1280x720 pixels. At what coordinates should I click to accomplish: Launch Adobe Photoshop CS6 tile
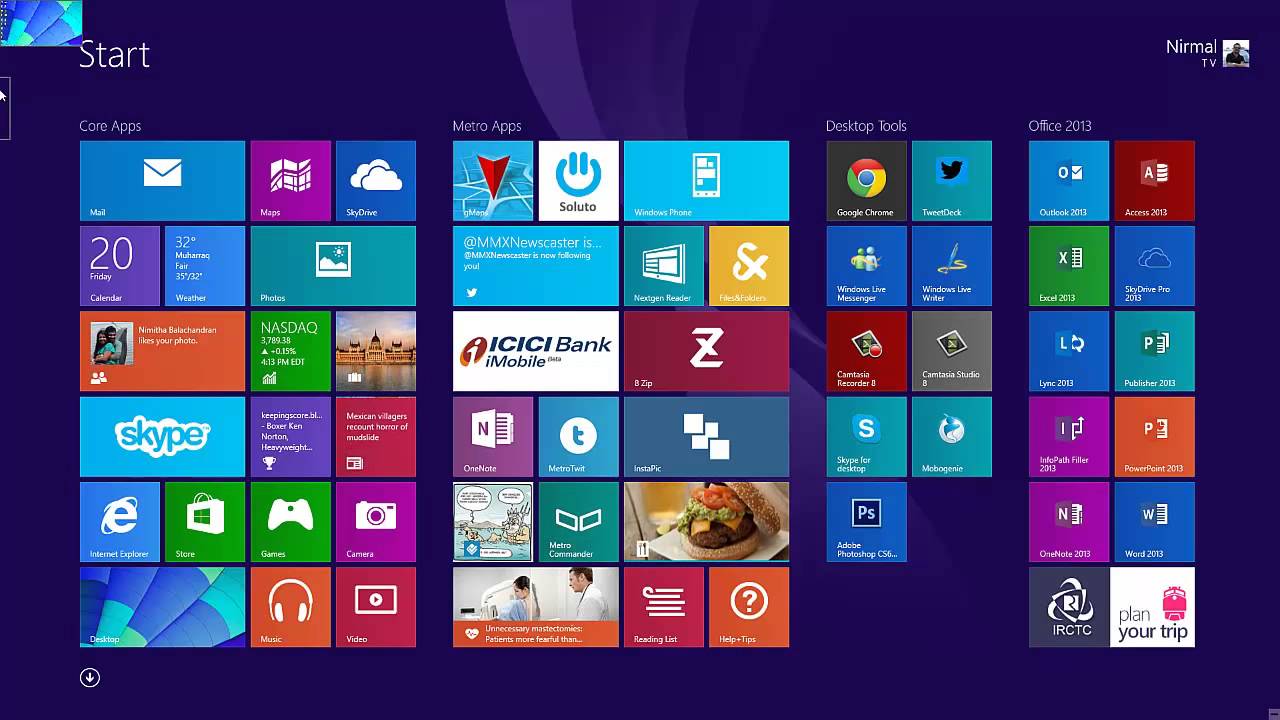866,522
